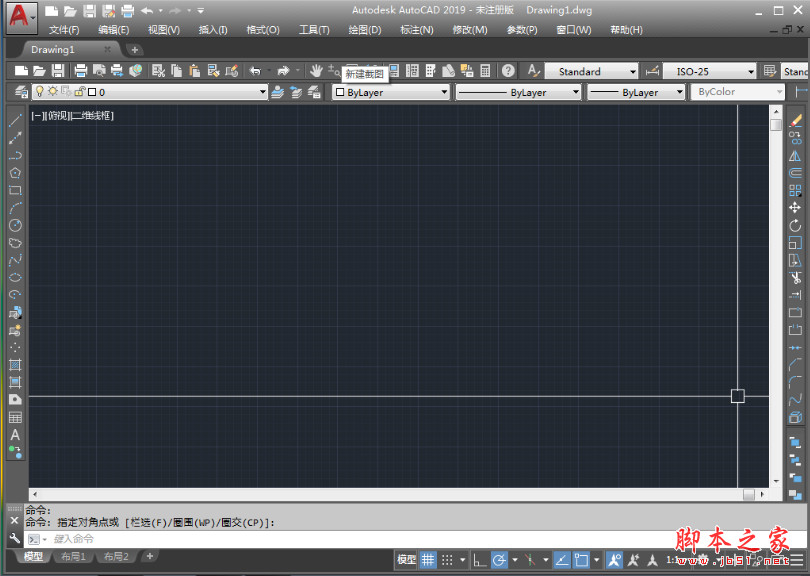Activate the Pan tool on the toolbar
Screen dimensions: 810x576
316,71
